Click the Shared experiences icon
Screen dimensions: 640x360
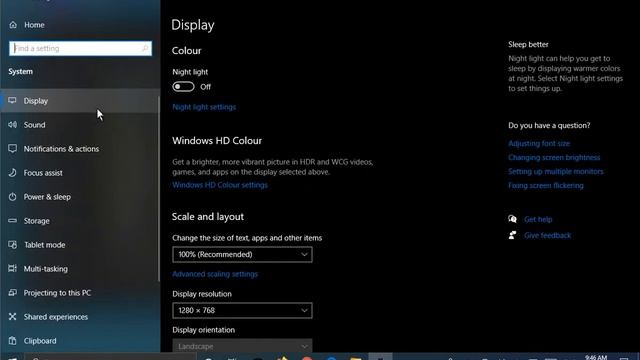click(13, 317)
